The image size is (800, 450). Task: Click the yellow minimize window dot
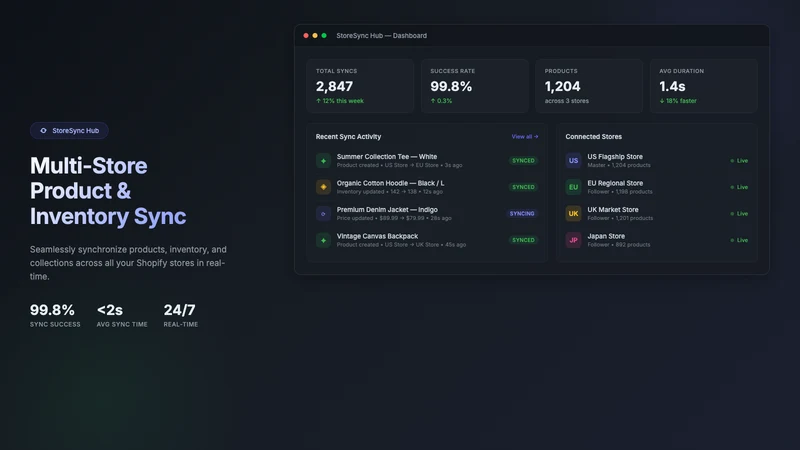coord(315,36)
